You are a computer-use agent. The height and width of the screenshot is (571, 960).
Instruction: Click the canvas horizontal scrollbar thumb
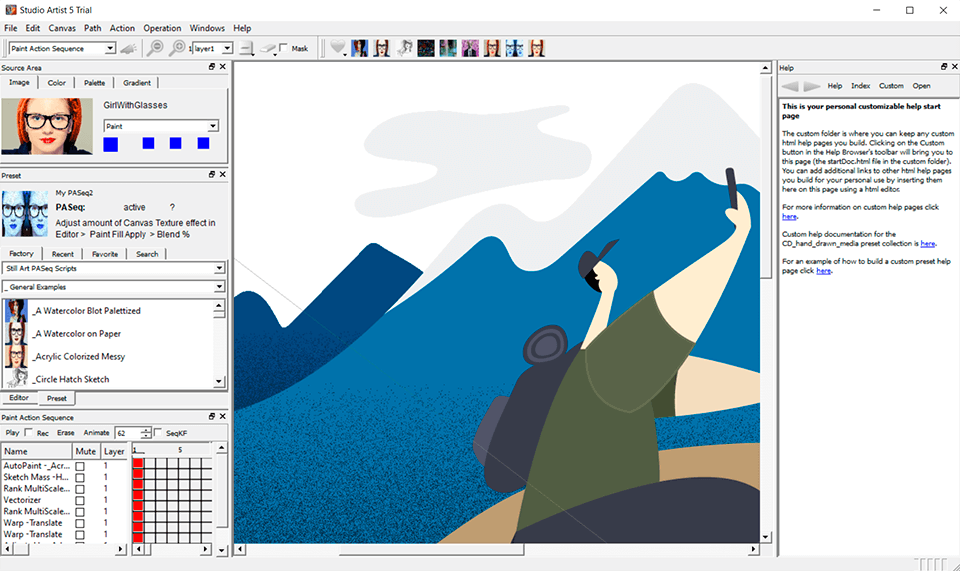click(432, 550)
